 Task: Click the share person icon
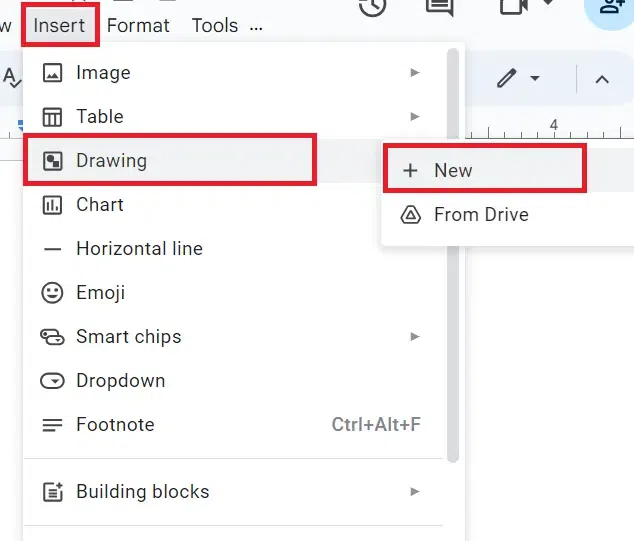(x=612, y=8)
